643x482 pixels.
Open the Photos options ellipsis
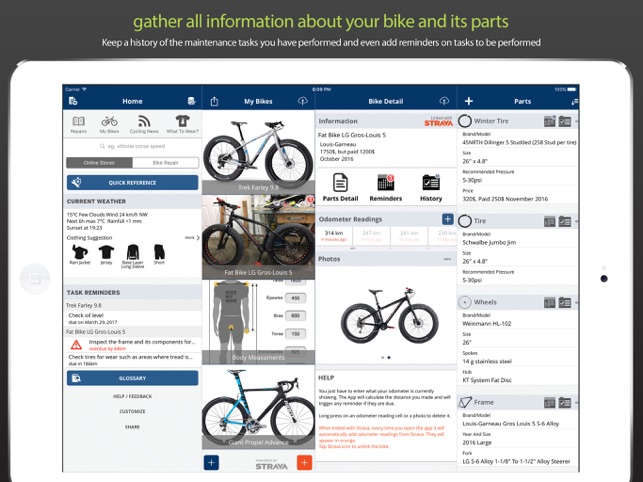[447, 259]
